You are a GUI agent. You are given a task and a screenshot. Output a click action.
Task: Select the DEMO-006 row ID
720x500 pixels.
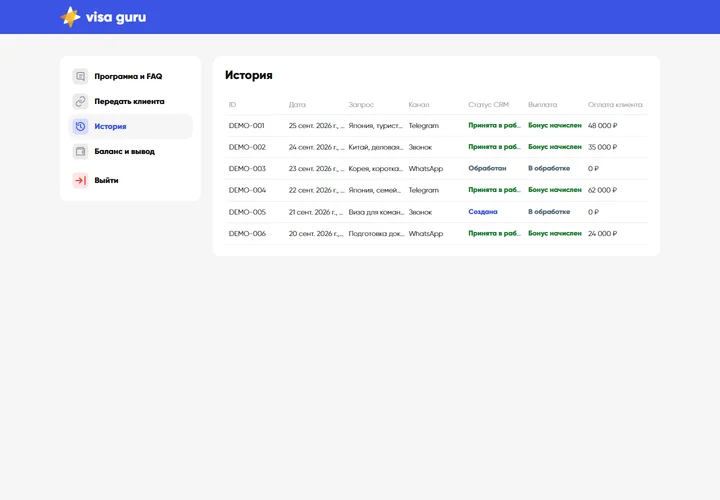click(x=247, y=233)
